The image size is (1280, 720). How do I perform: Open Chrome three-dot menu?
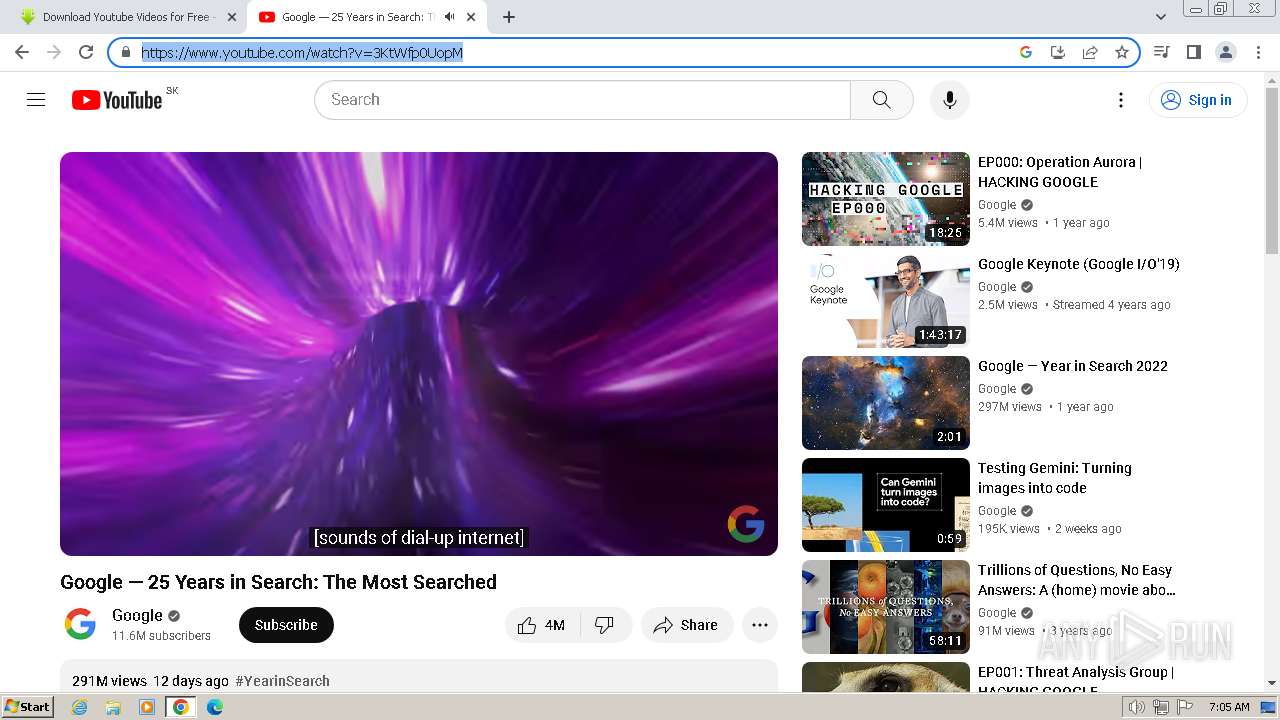(x=1259, y=52)
